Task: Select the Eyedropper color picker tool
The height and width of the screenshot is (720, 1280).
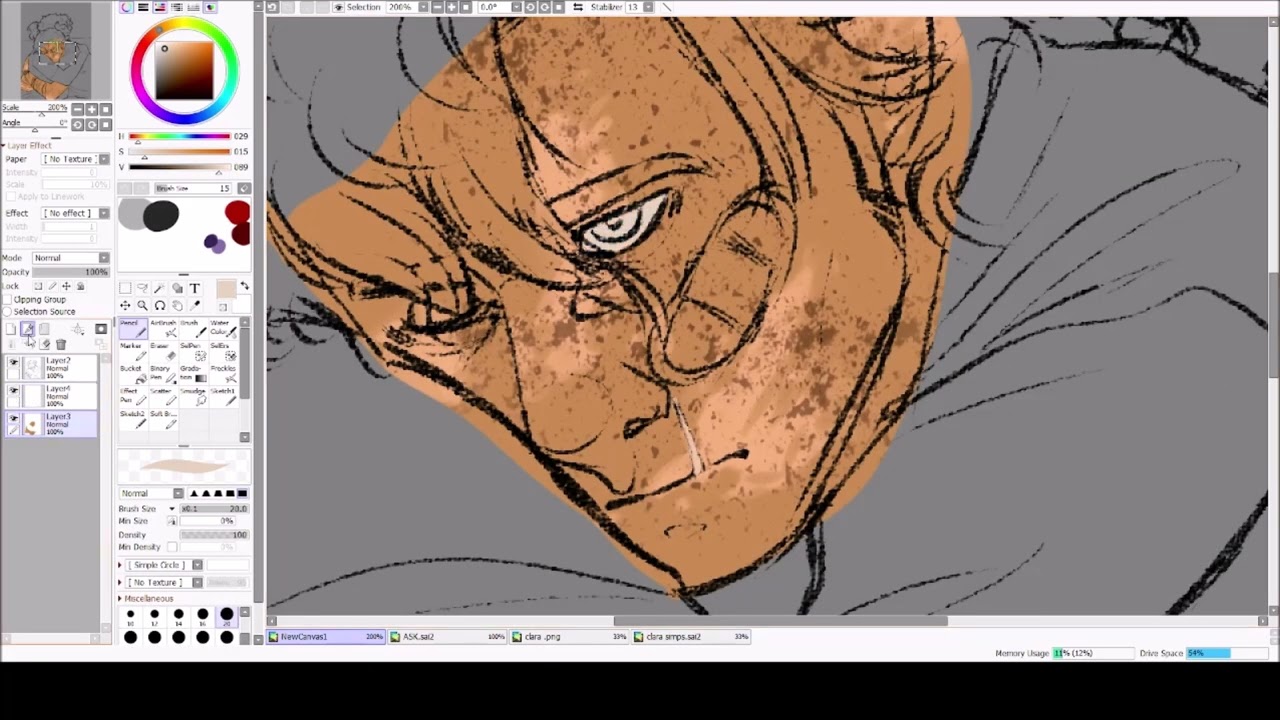Action: (x=195, y=306)
